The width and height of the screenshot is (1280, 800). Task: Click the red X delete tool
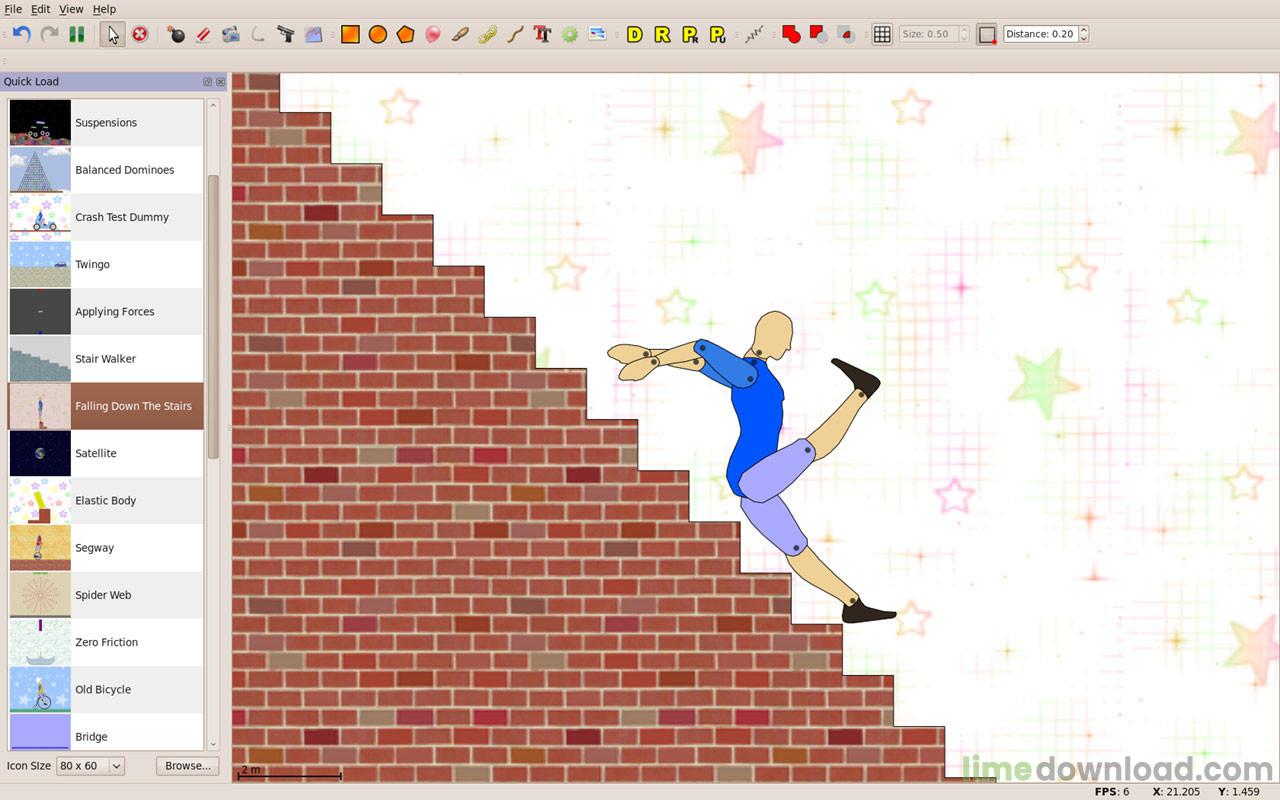pyautogui.click(x=140, y=34)
